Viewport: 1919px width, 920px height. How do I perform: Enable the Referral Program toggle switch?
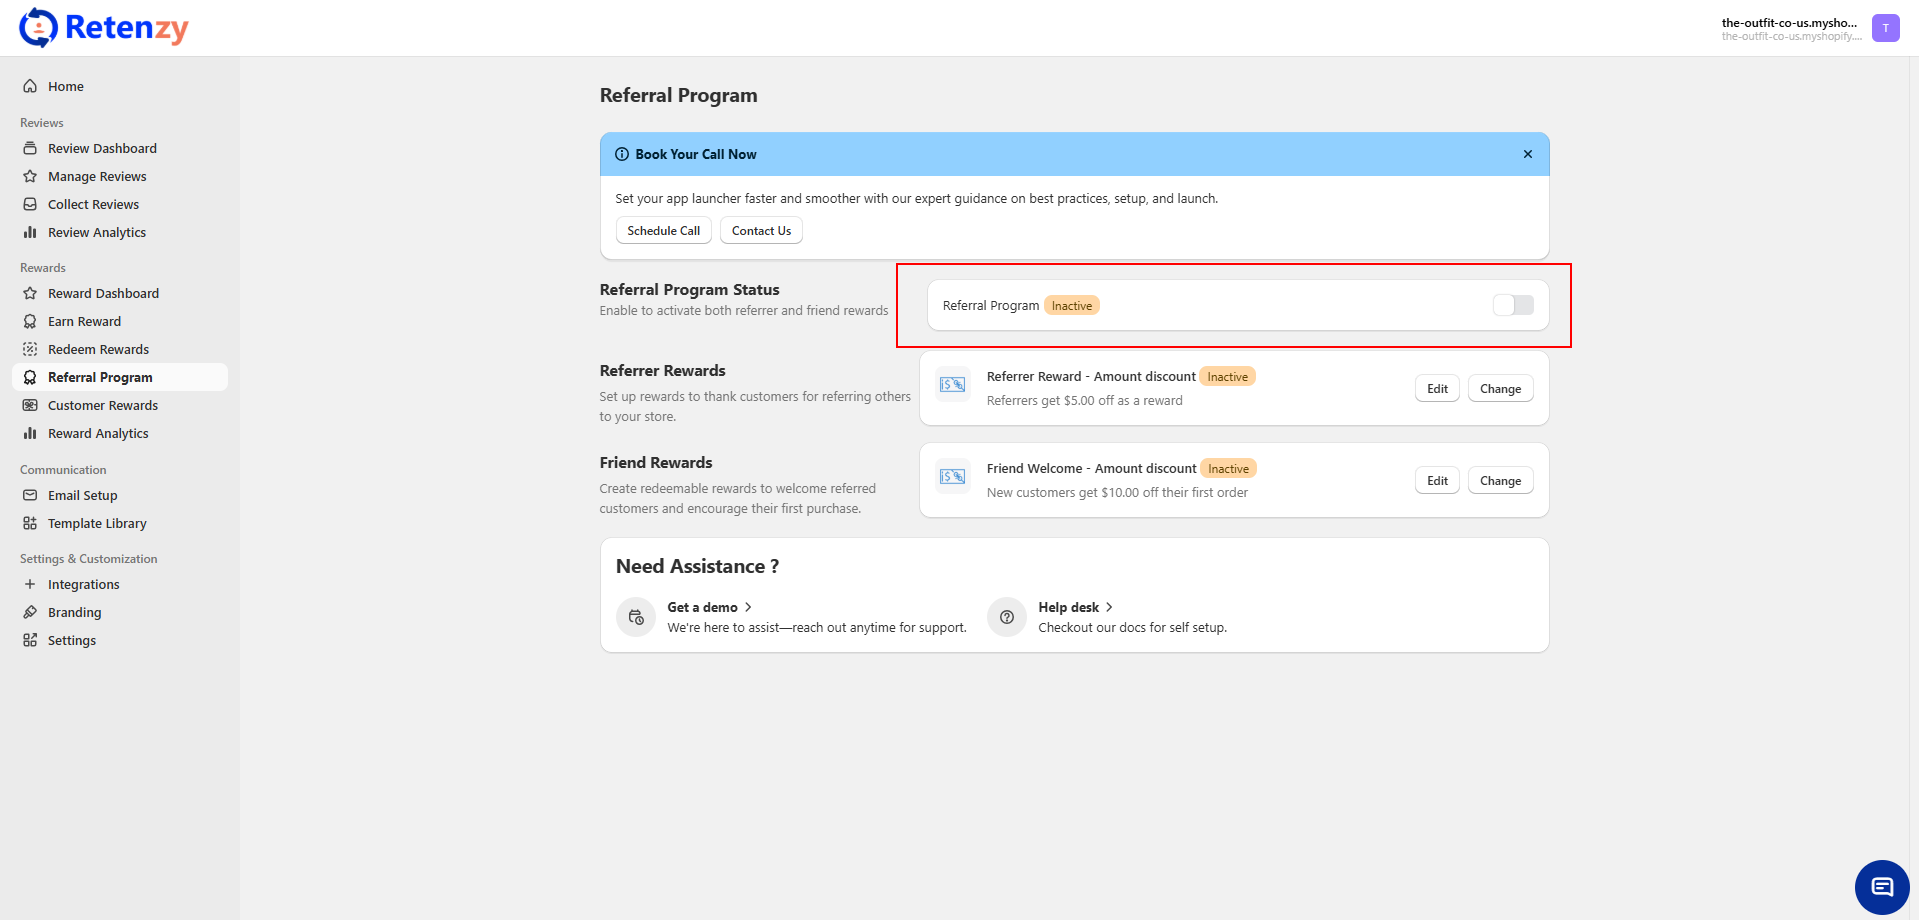pyautogui.click(x=1512, y=305)
